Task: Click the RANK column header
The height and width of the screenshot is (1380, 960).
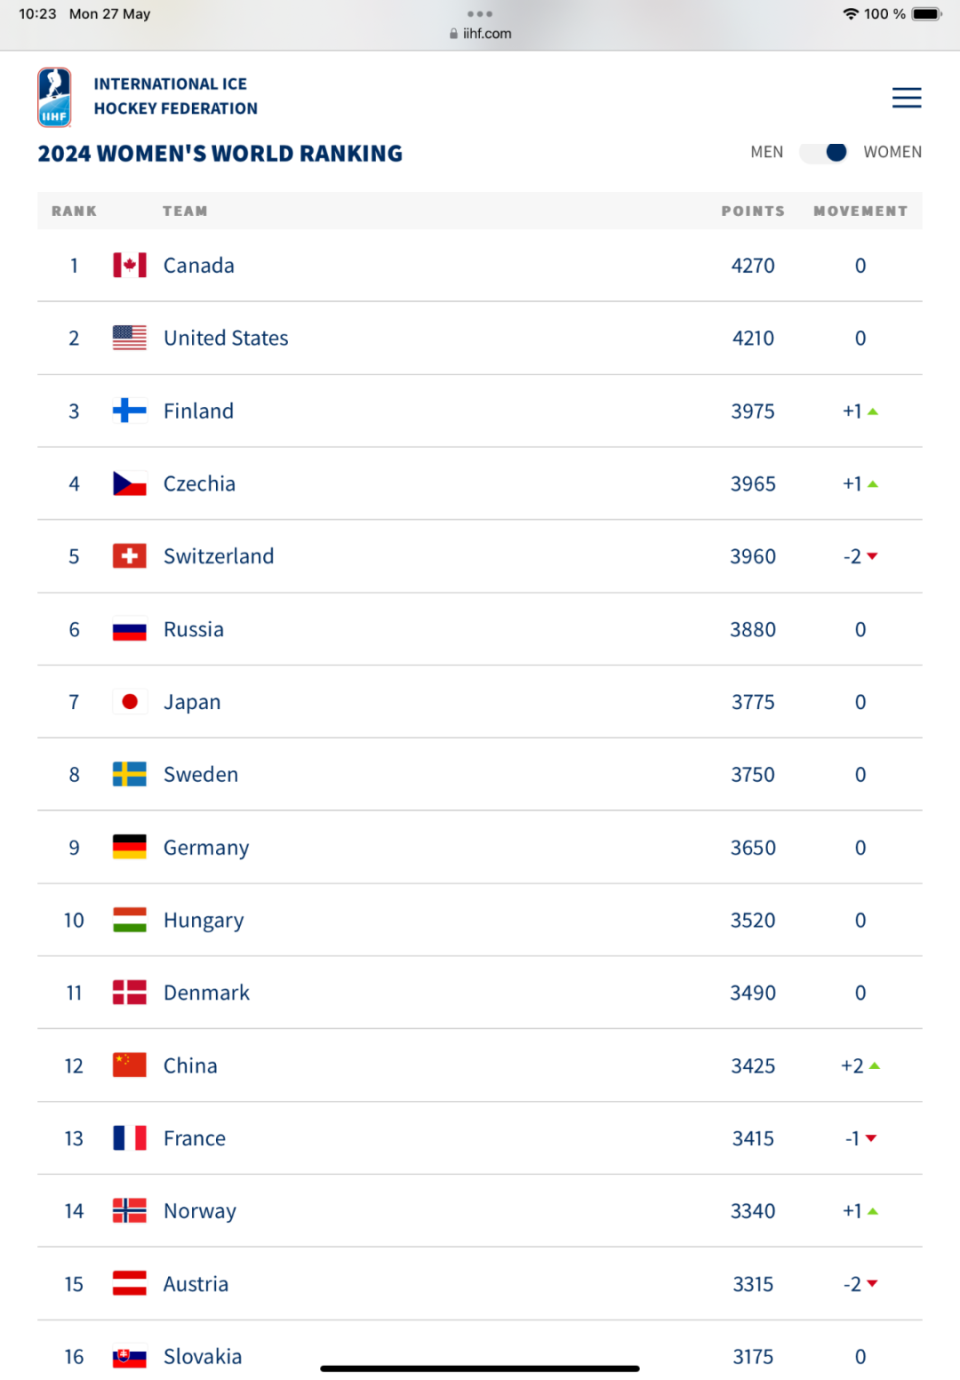Action: click(x=74, y=211)
